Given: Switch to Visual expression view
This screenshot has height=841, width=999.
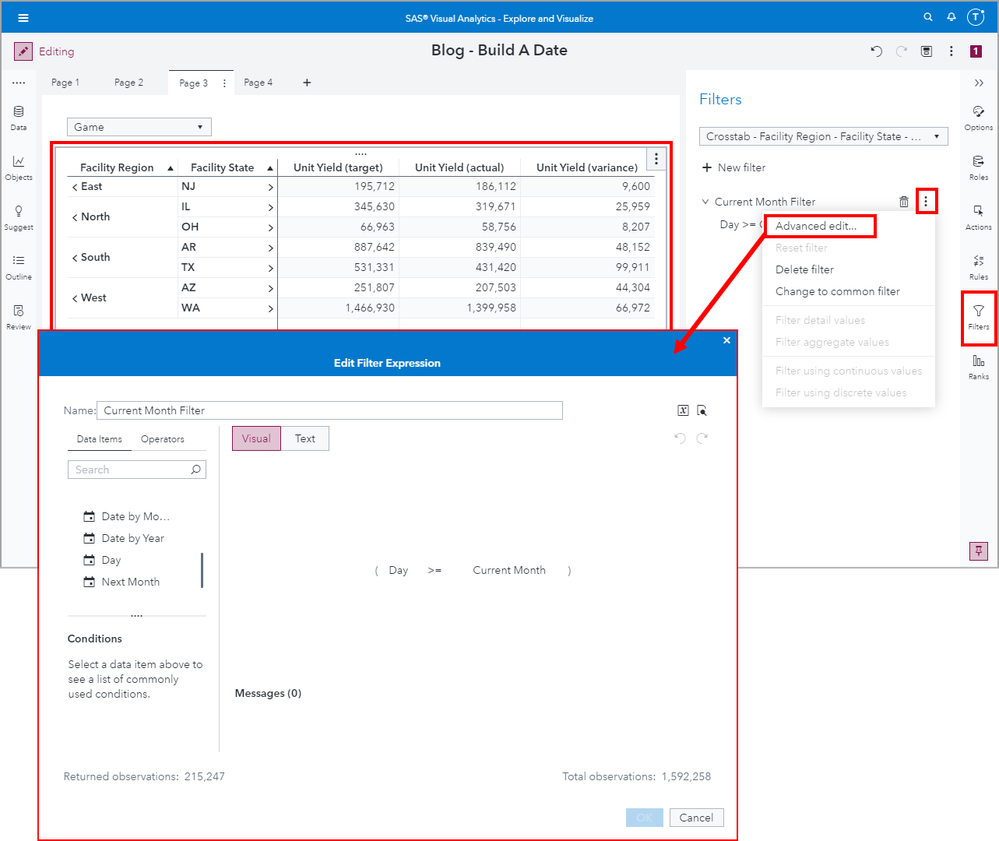Looking at the screenshot, I should (256, 438).
